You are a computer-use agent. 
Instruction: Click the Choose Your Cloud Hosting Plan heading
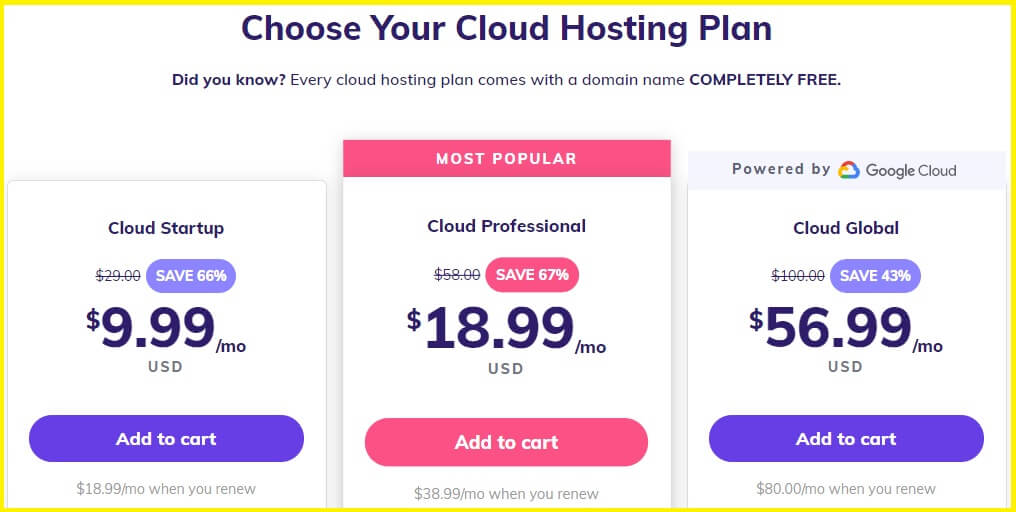(507, 28)
